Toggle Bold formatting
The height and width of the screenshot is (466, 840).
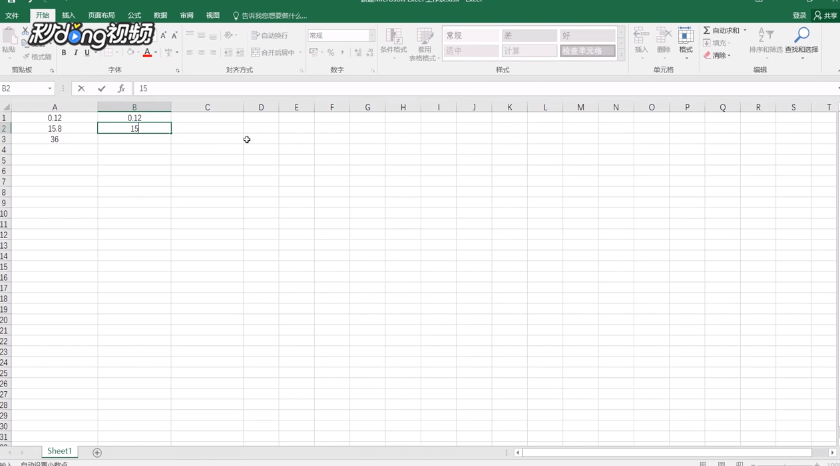pyautogui.click(x=64, y=52)
